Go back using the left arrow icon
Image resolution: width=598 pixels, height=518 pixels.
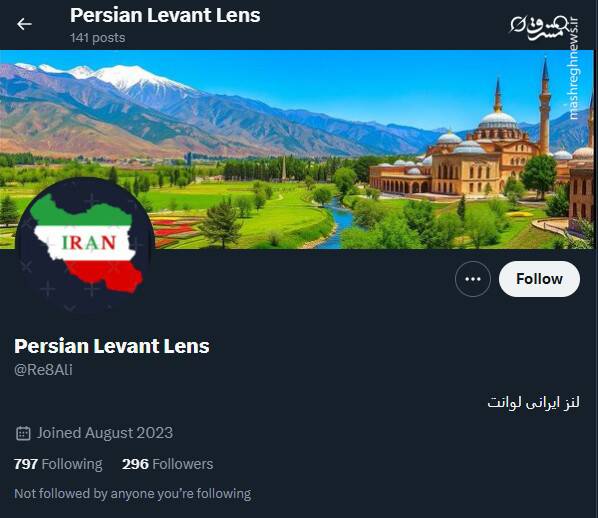pyautogui.click(x=24, y=24)
